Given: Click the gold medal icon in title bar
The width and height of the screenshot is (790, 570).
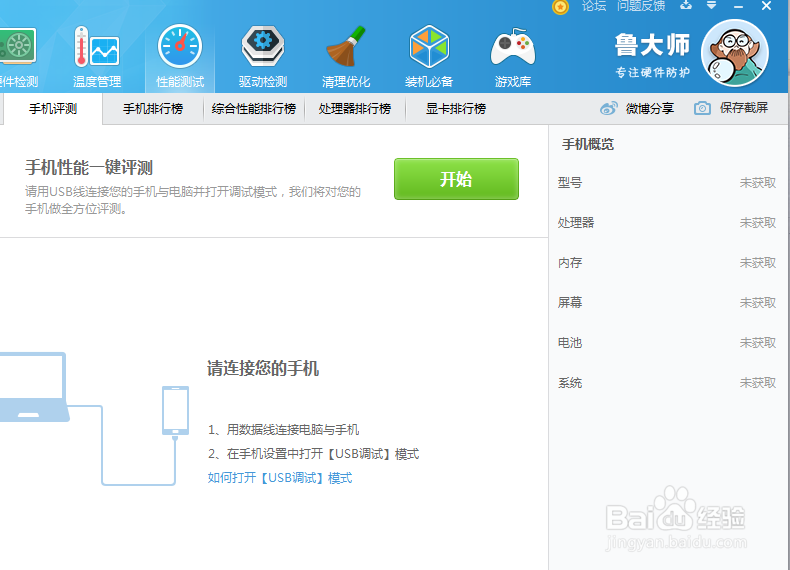Looking at the screenshot, I should pyautogui.click(x=560, y=7).
